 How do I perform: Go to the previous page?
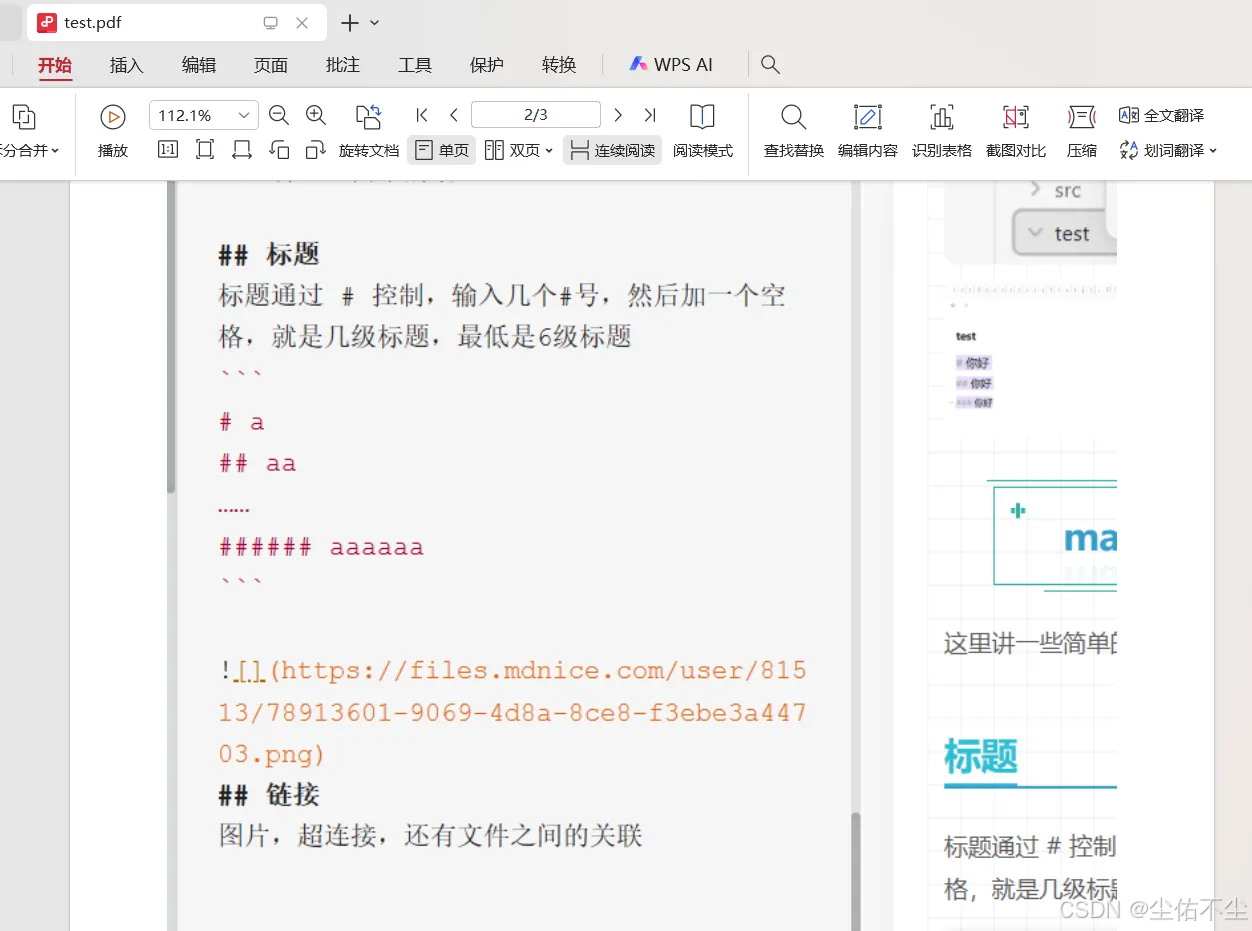click(x=453, y=115)
